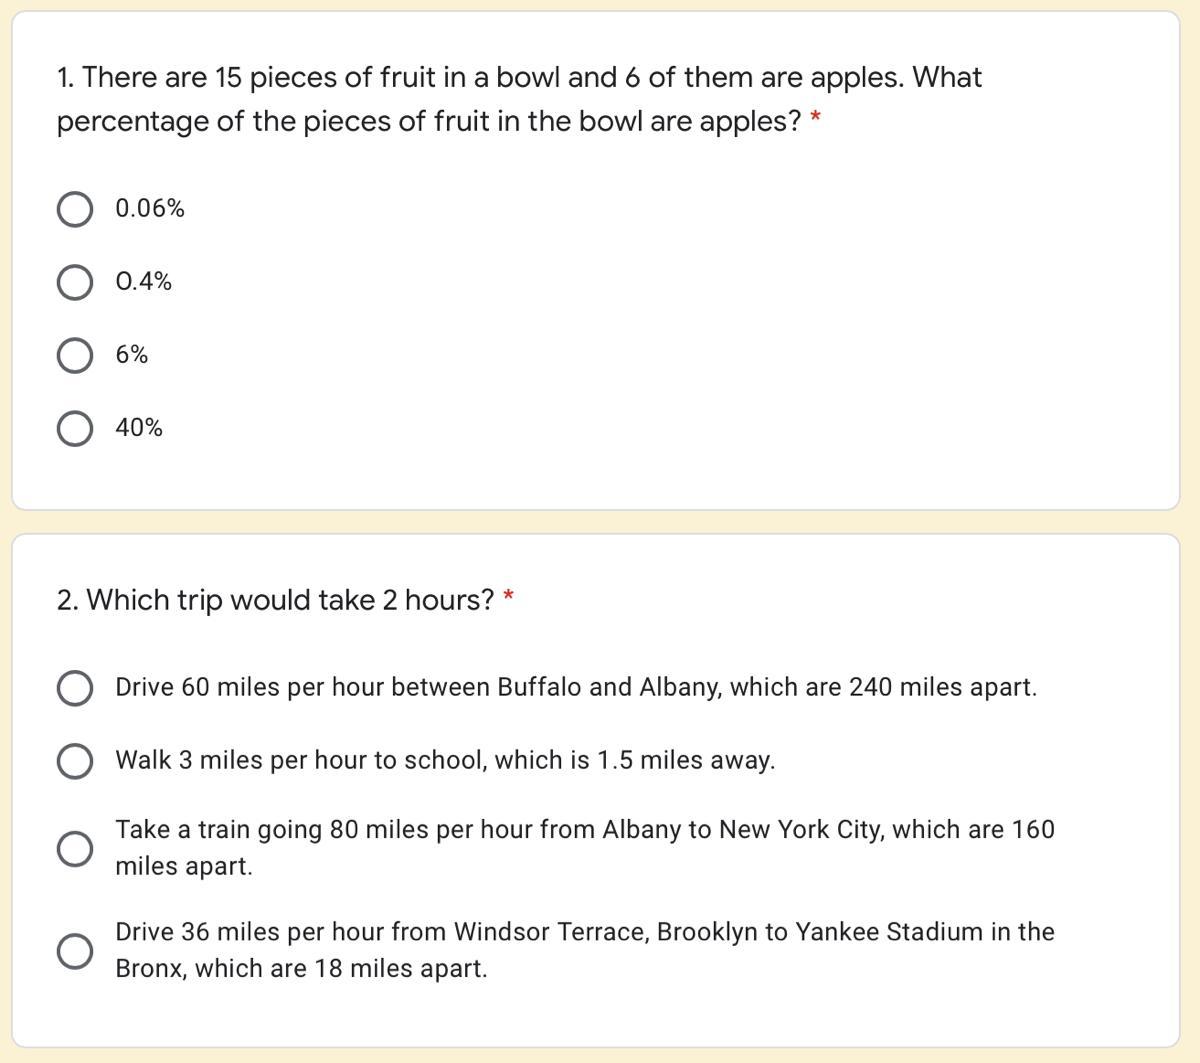Click the "40%" answer label text
1200x1063 pixels.
click(139, 428)
